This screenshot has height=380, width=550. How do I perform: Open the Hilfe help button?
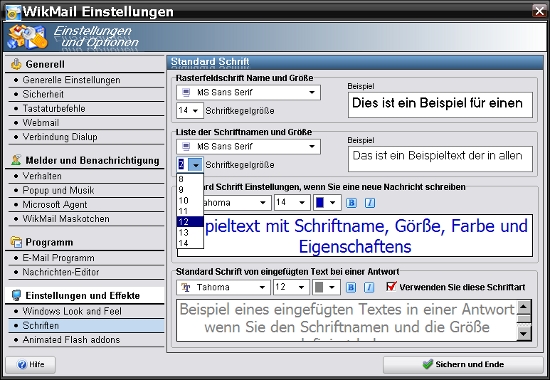31,365
